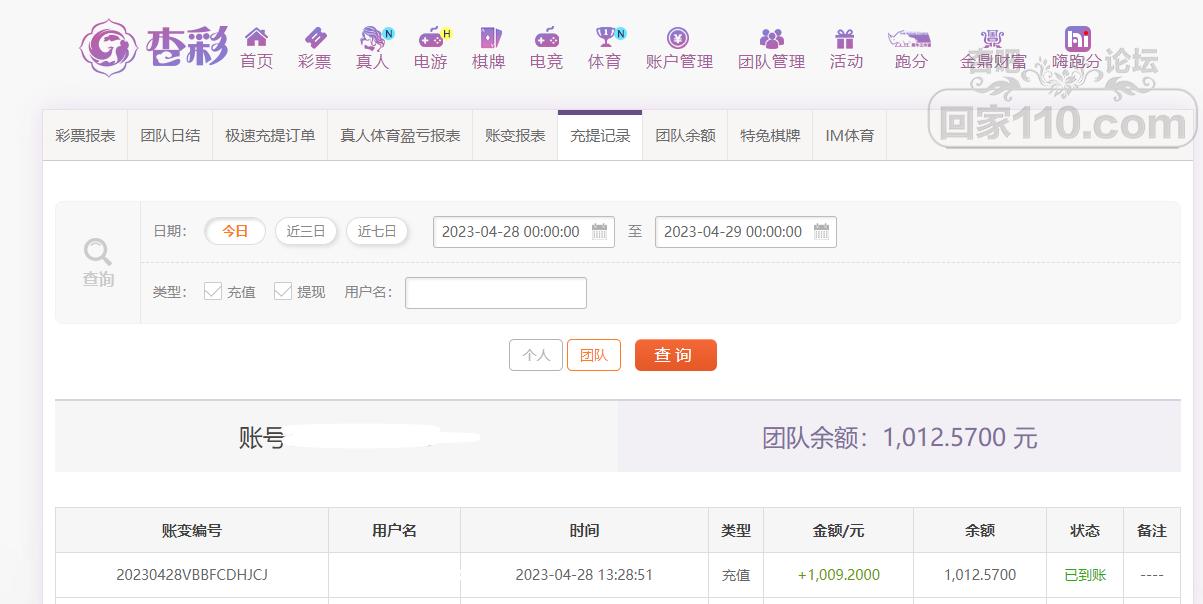Open 团队管理 people icon
This screenshot has width=1203, height=604.
click(771, 38)
